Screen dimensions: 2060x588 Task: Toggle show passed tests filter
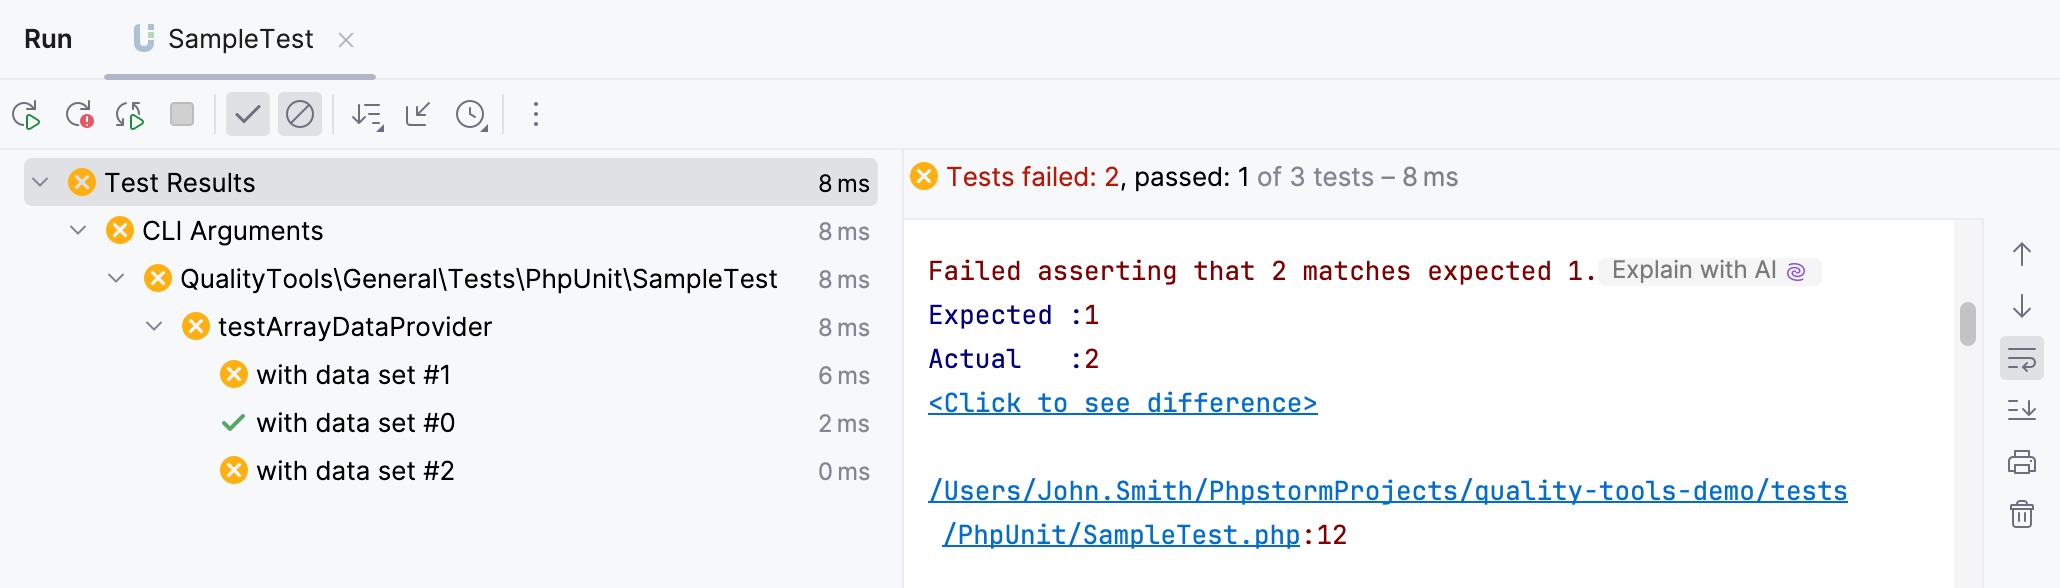tap(248, 114)
